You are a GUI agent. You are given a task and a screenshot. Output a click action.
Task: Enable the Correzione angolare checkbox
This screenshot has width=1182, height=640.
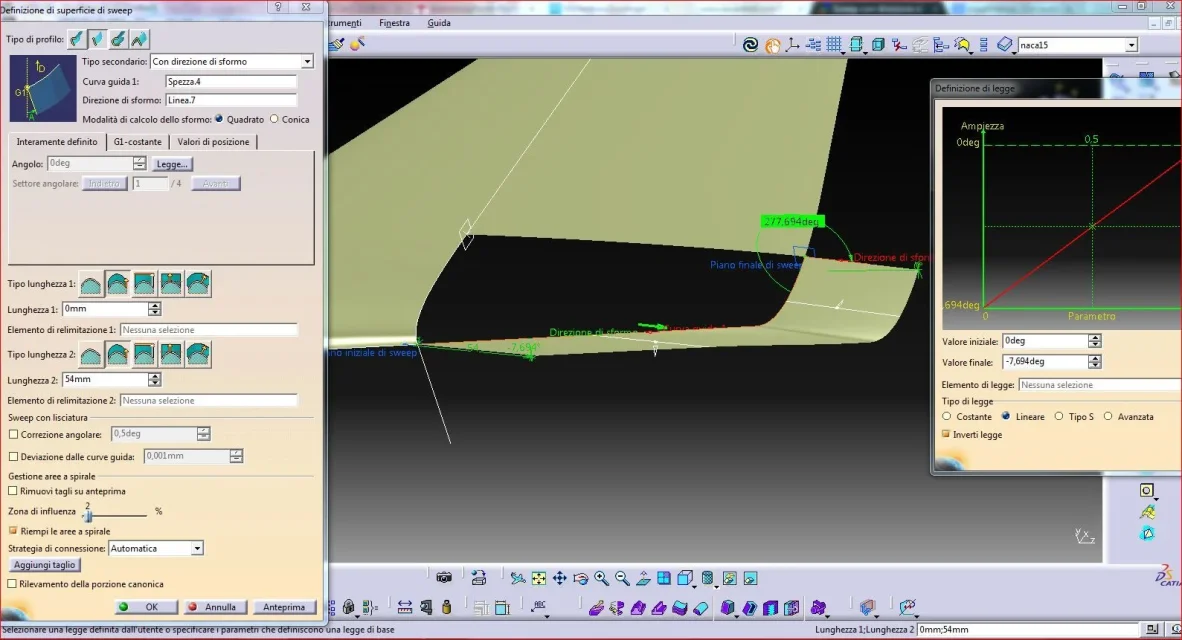coord(14,434)
